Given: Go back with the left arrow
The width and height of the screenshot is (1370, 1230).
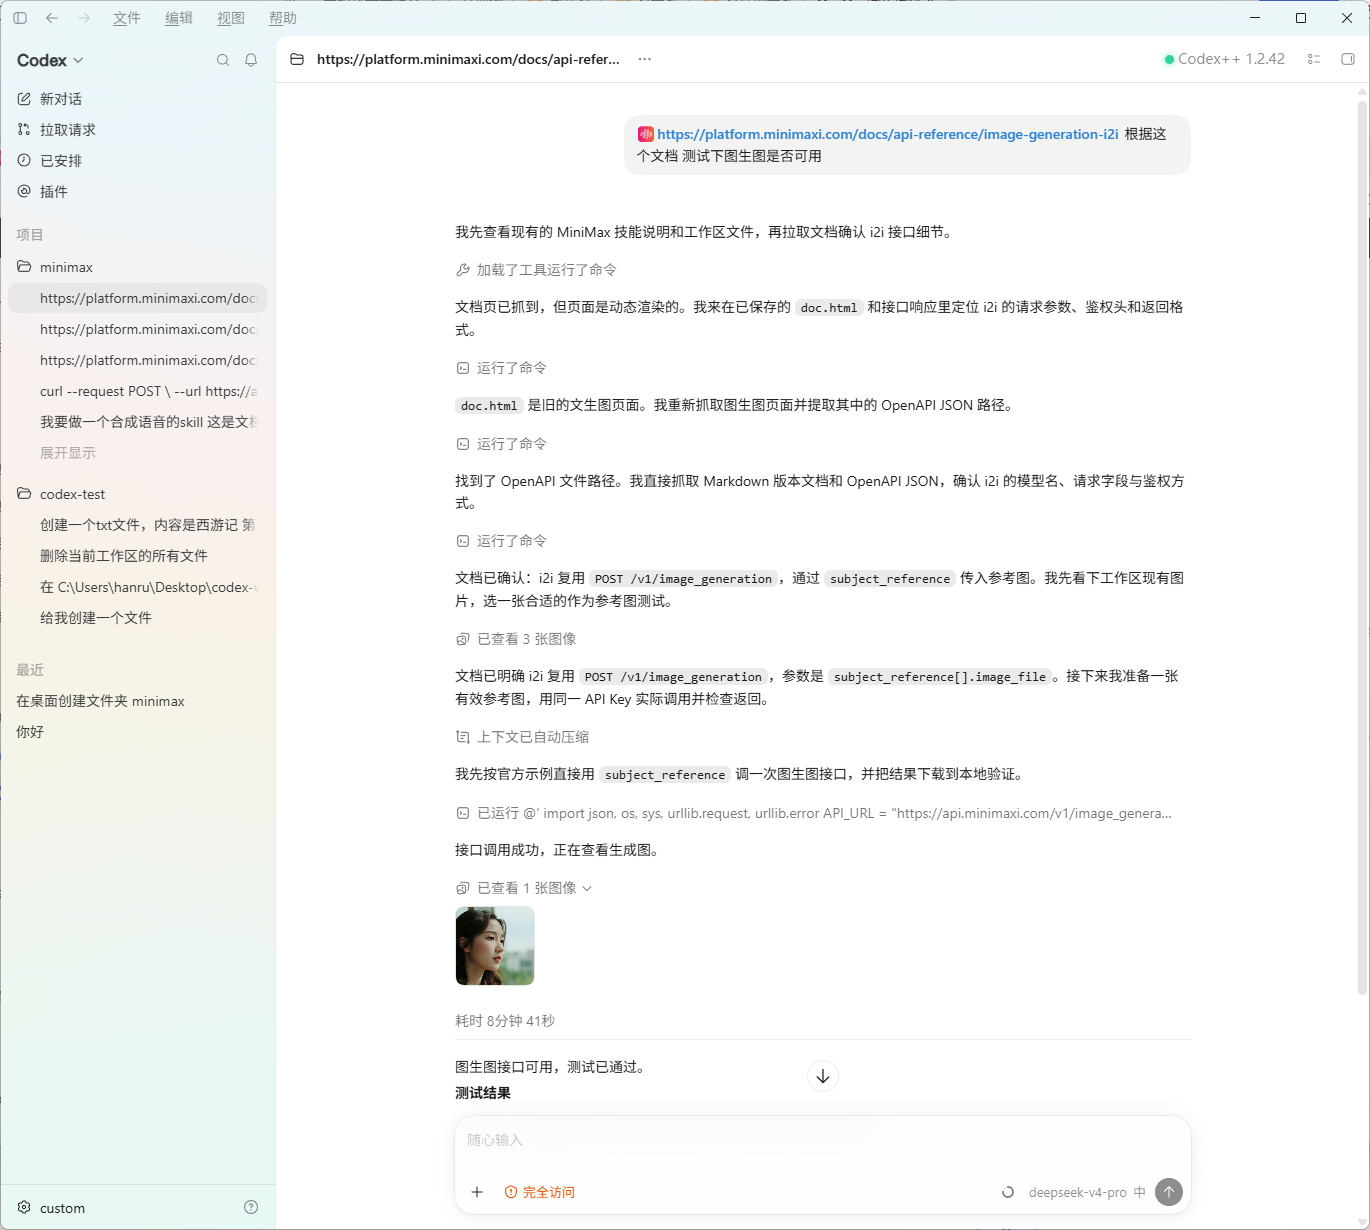Looking at the screenshot, I should click(x=52, y=18).
